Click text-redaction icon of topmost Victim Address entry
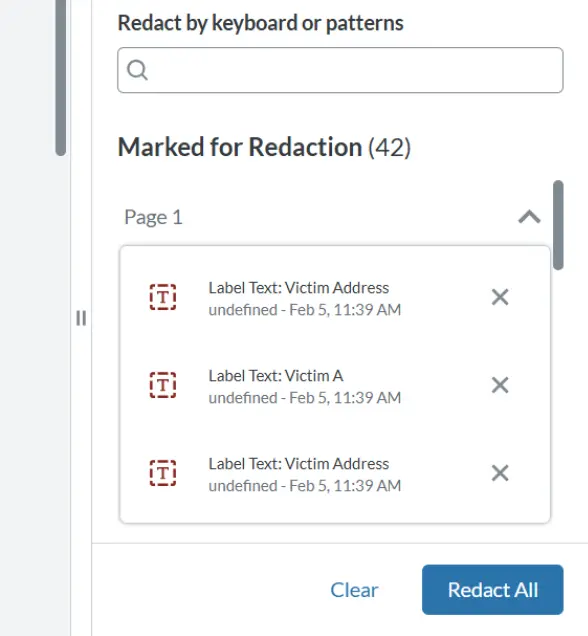The width and height of the screenshot is (588, 636). coord(163,297)
